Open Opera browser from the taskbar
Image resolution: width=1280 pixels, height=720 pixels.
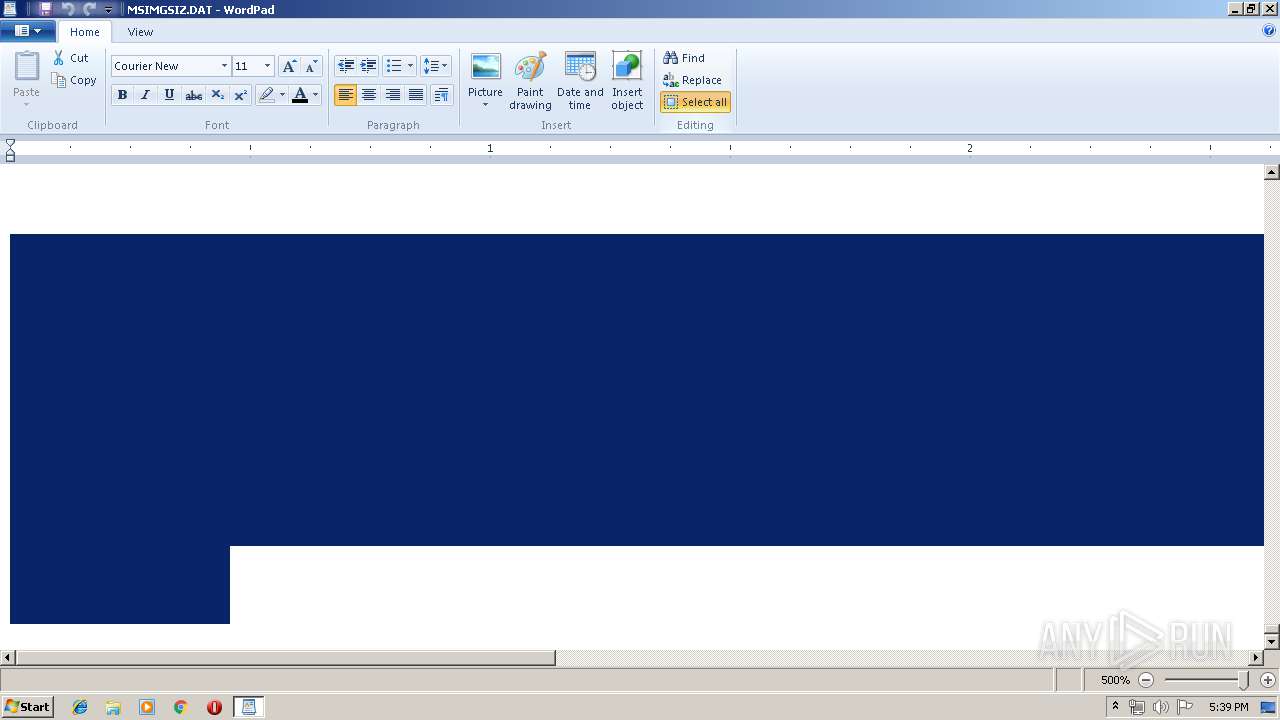tap(214, 707)
